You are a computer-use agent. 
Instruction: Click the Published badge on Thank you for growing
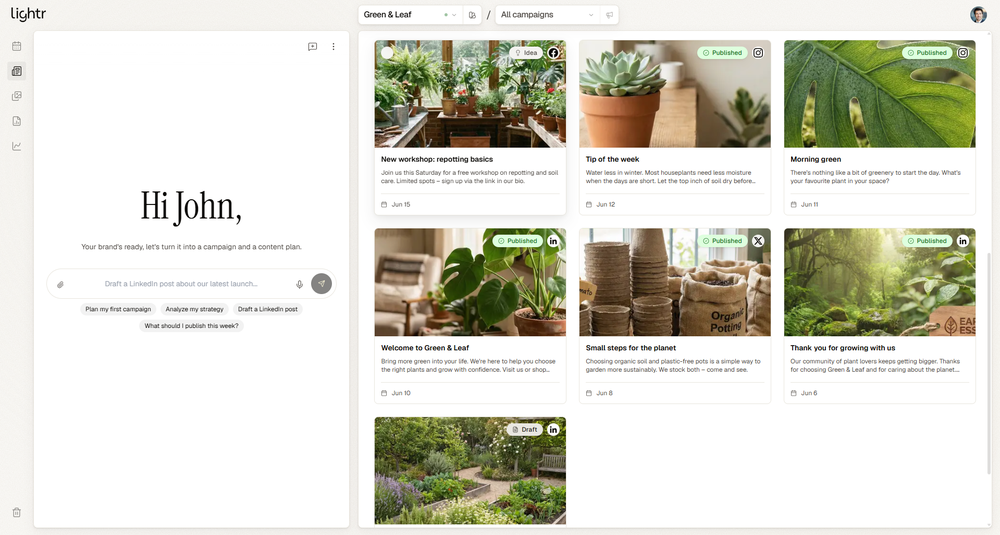pos(927,241)
